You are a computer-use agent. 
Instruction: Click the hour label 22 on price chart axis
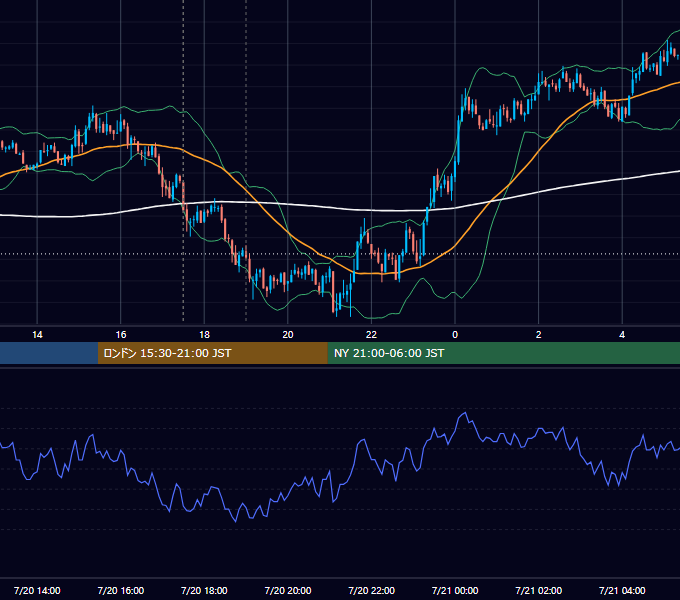click(371, 335)
